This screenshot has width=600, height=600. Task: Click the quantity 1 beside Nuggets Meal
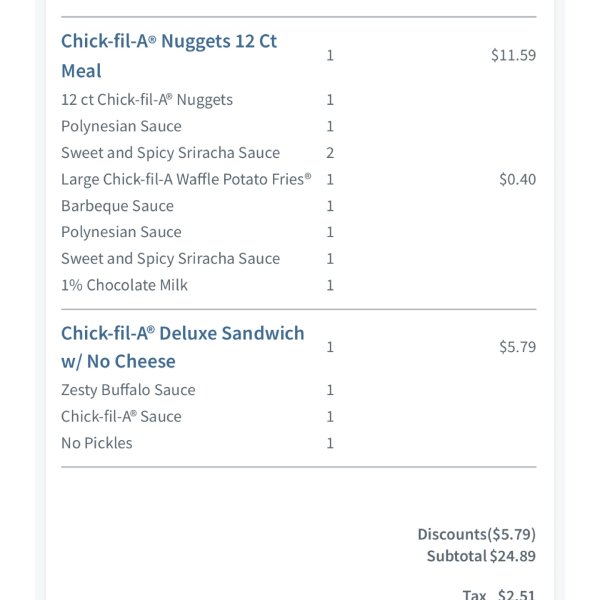click(330, 56)
